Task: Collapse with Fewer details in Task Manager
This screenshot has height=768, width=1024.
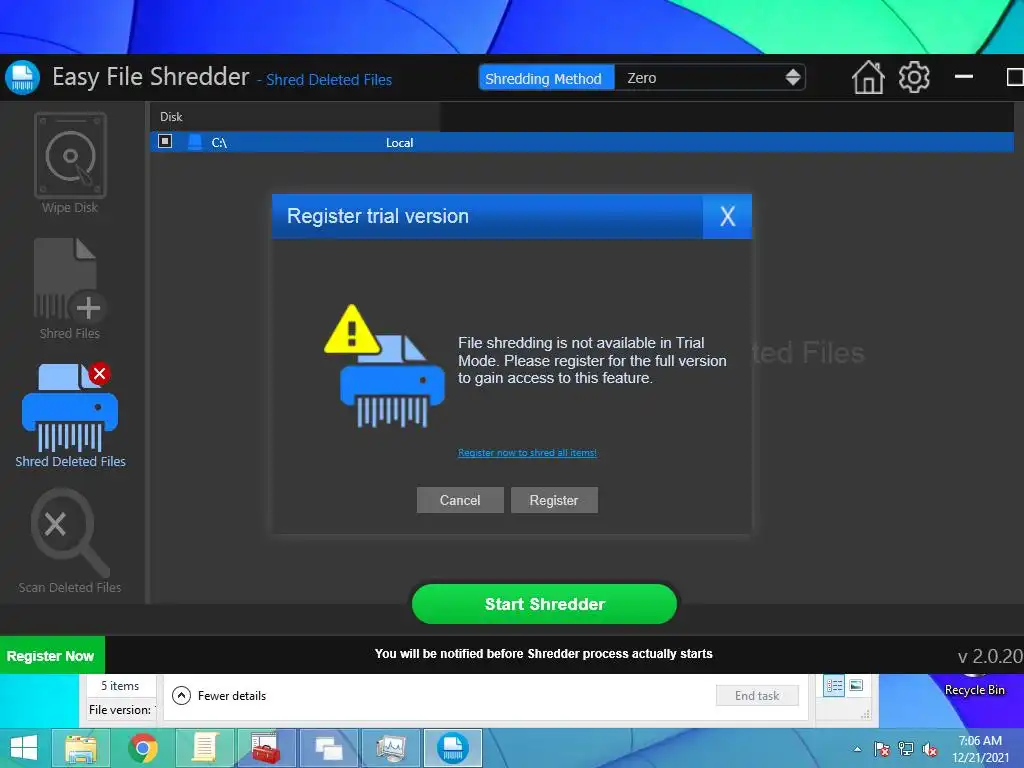Action: pos(219,696)
